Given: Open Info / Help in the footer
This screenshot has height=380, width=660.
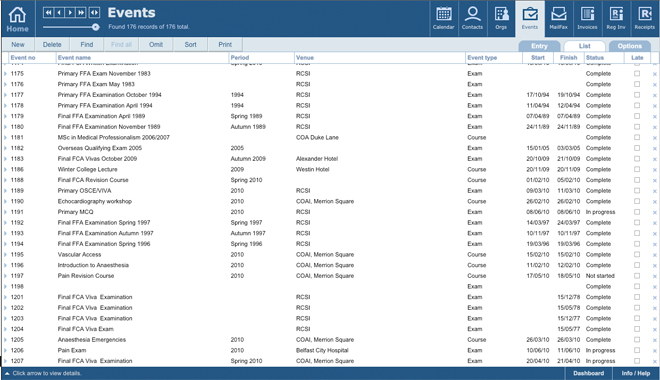Looking at the screenshot, I should click(636, 373).
